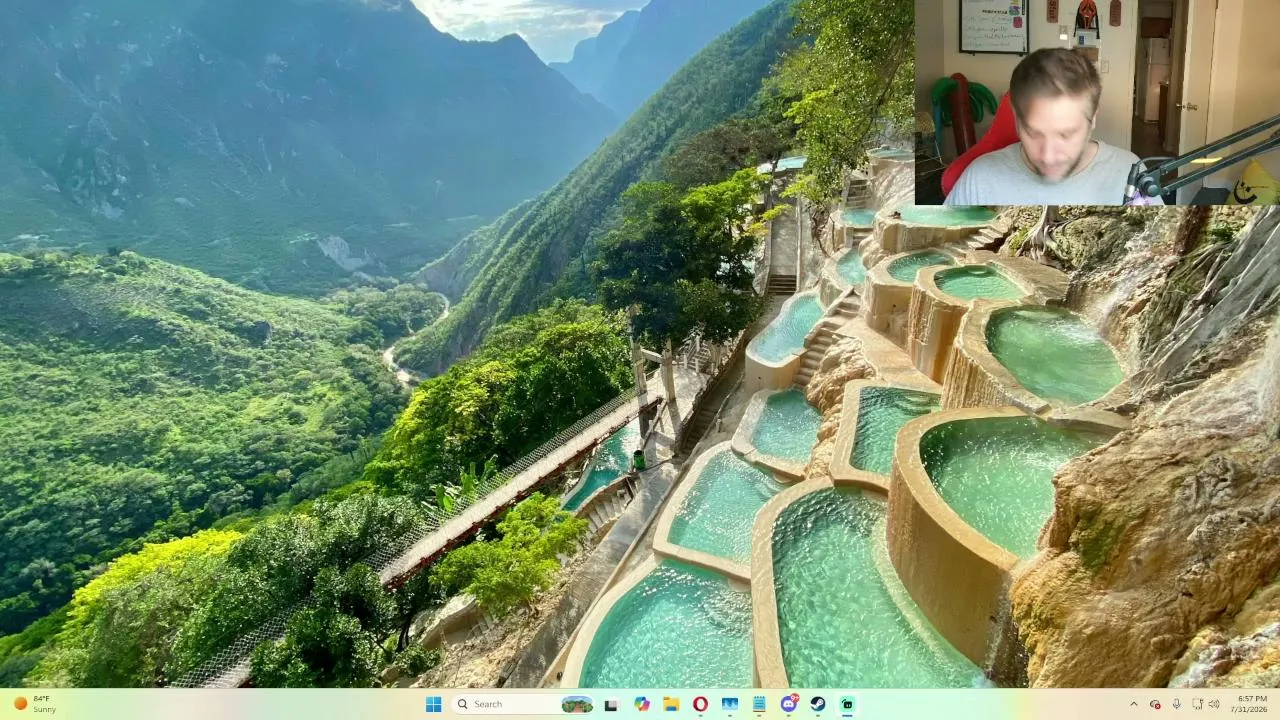The image size is (1280, 720).
Task: Open the blue landscape app icon
Action: tap(730, 704)
